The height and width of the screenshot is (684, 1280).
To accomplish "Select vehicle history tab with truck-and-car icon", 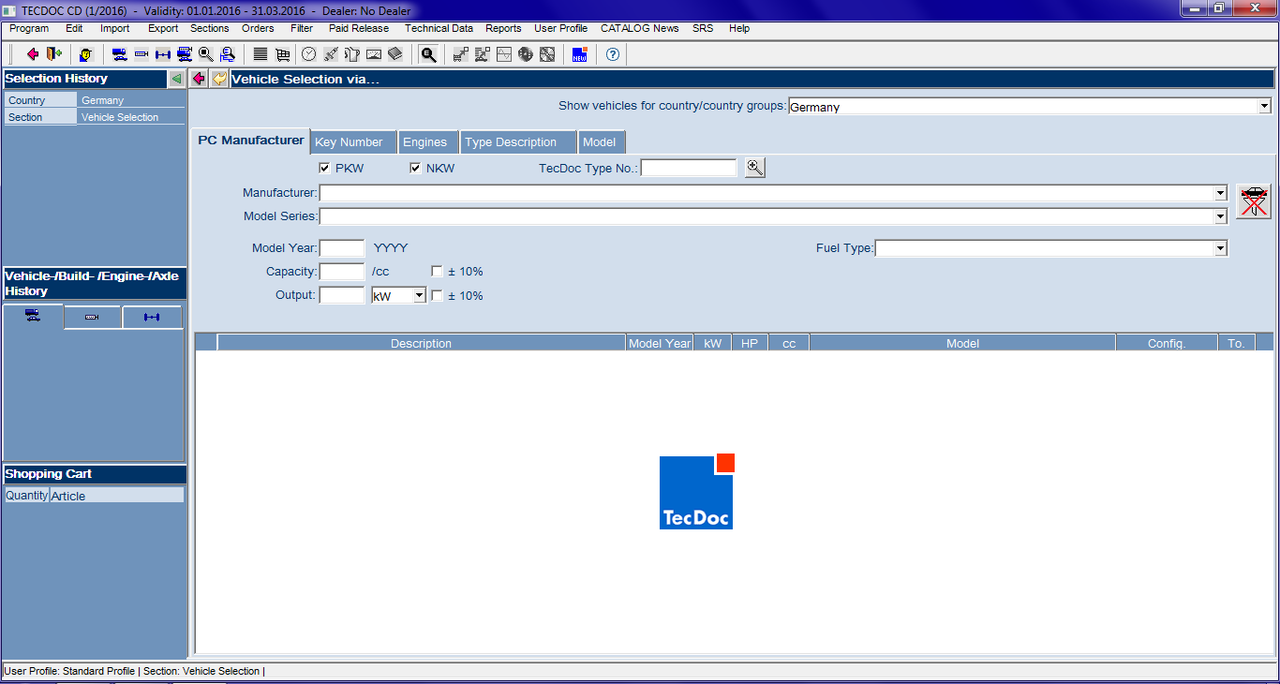I will pyautogui.click(x=33, y=317).
